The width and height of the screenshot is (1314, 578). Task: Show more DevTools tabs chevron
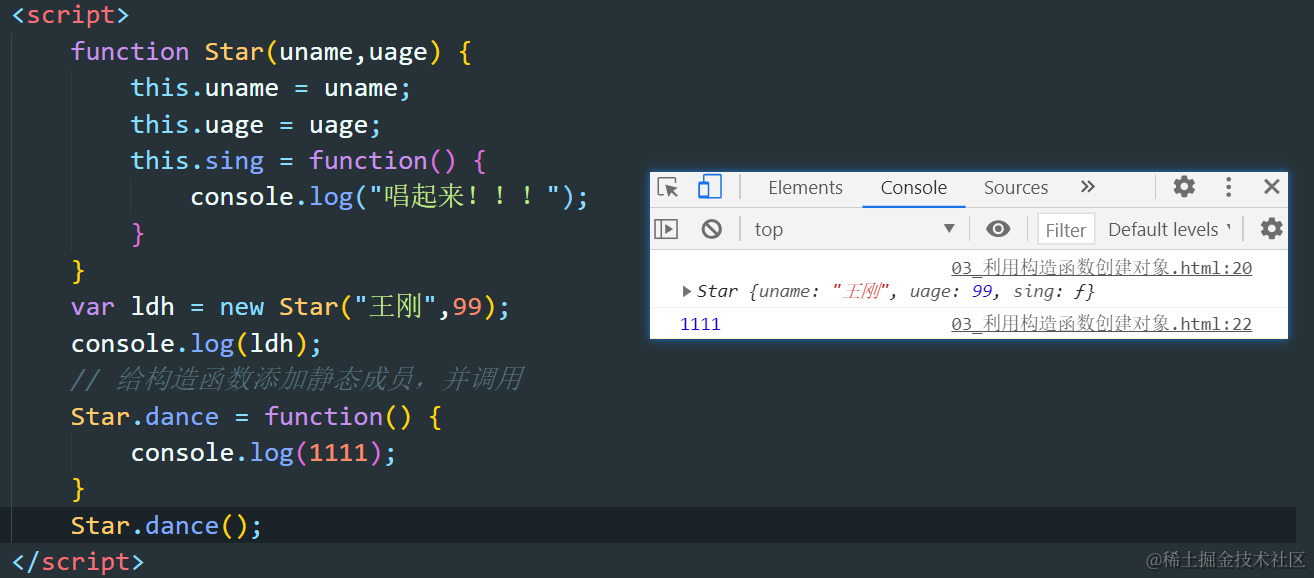[x=1088, y=187]
